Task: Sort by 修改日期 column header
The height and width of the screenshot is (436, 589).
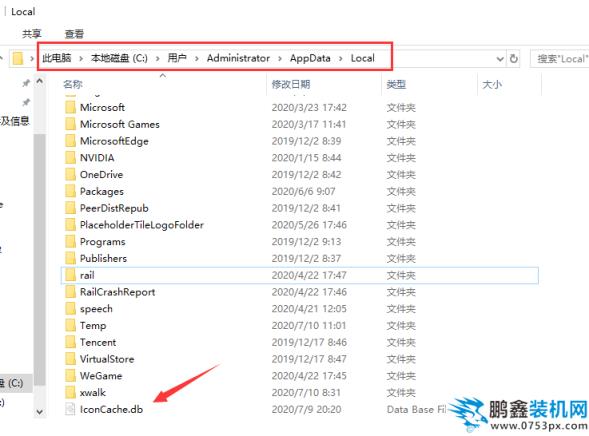Action: coord(291,84)
